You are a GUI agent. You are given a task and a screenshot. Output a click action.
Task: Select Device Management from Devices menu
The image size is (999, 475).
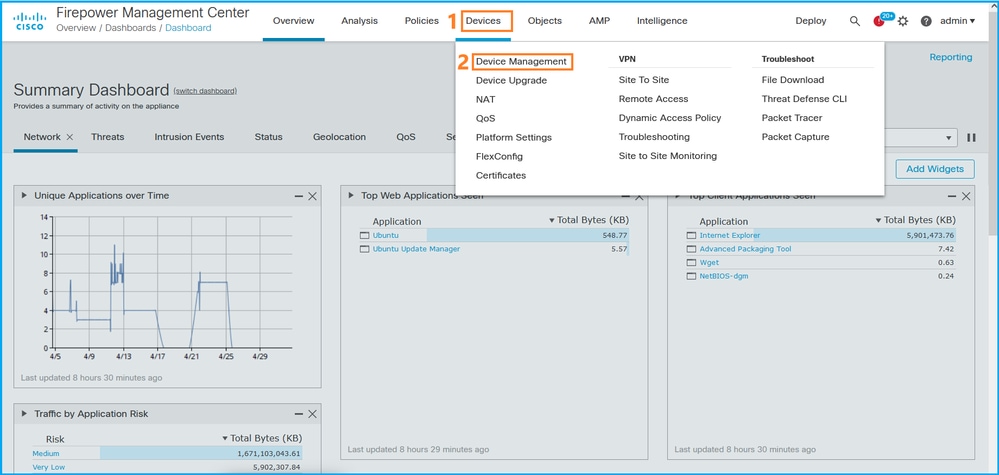tap(521, 62)
